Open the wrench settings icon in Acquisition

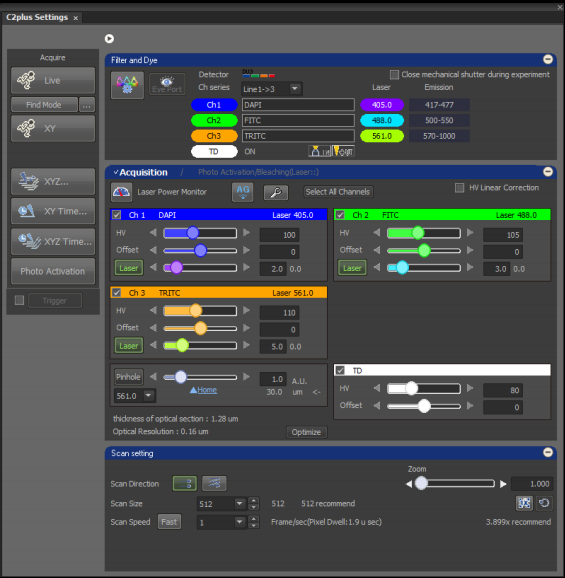pyautogui.click(x=276, y=192)
